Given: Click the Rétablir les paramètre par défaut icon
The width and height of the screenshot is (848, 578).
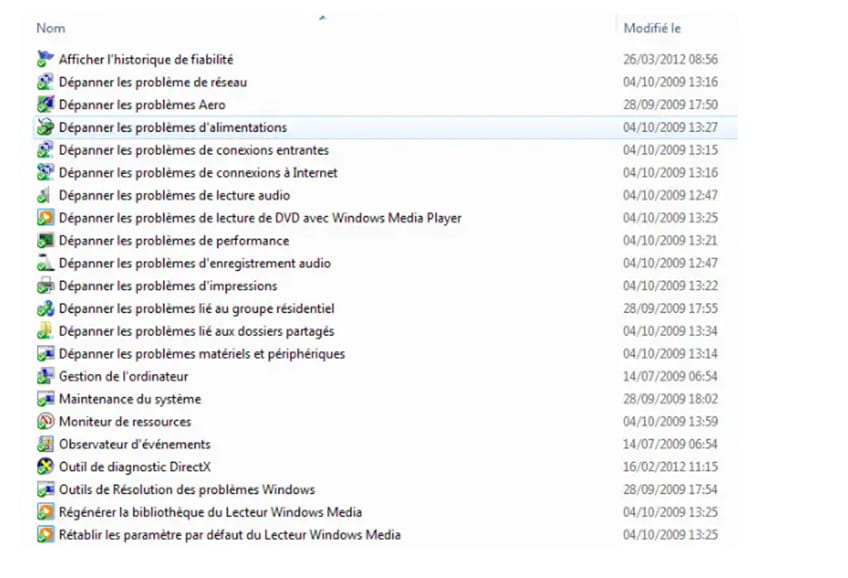Looking at the screenshot, I should tap(45, 535).
